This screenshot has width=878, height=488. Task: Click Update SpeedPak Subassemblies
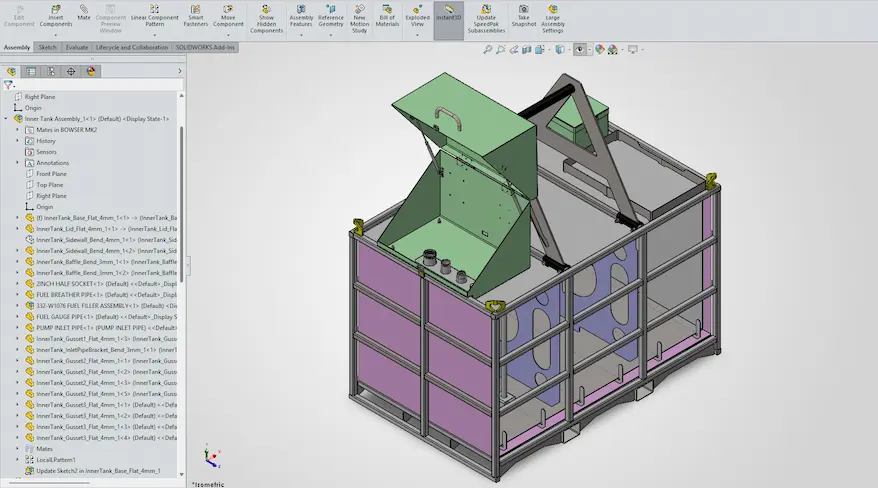pyautogui.click(x=486, y=19)
